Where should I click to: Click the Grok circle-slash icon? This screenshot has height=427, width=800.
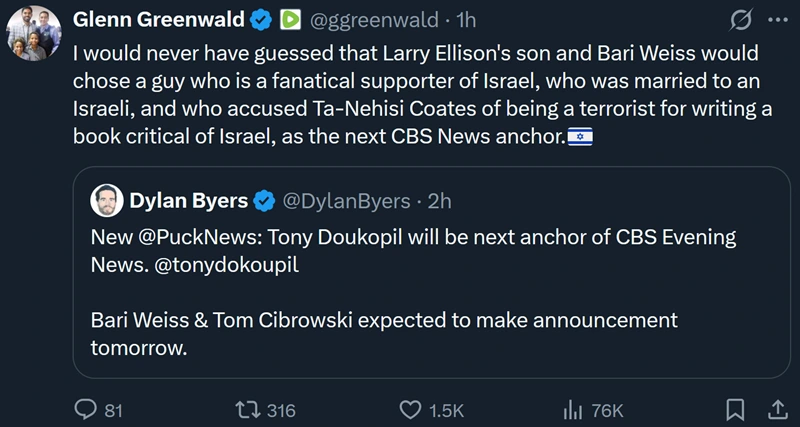(x=742, y=19)
